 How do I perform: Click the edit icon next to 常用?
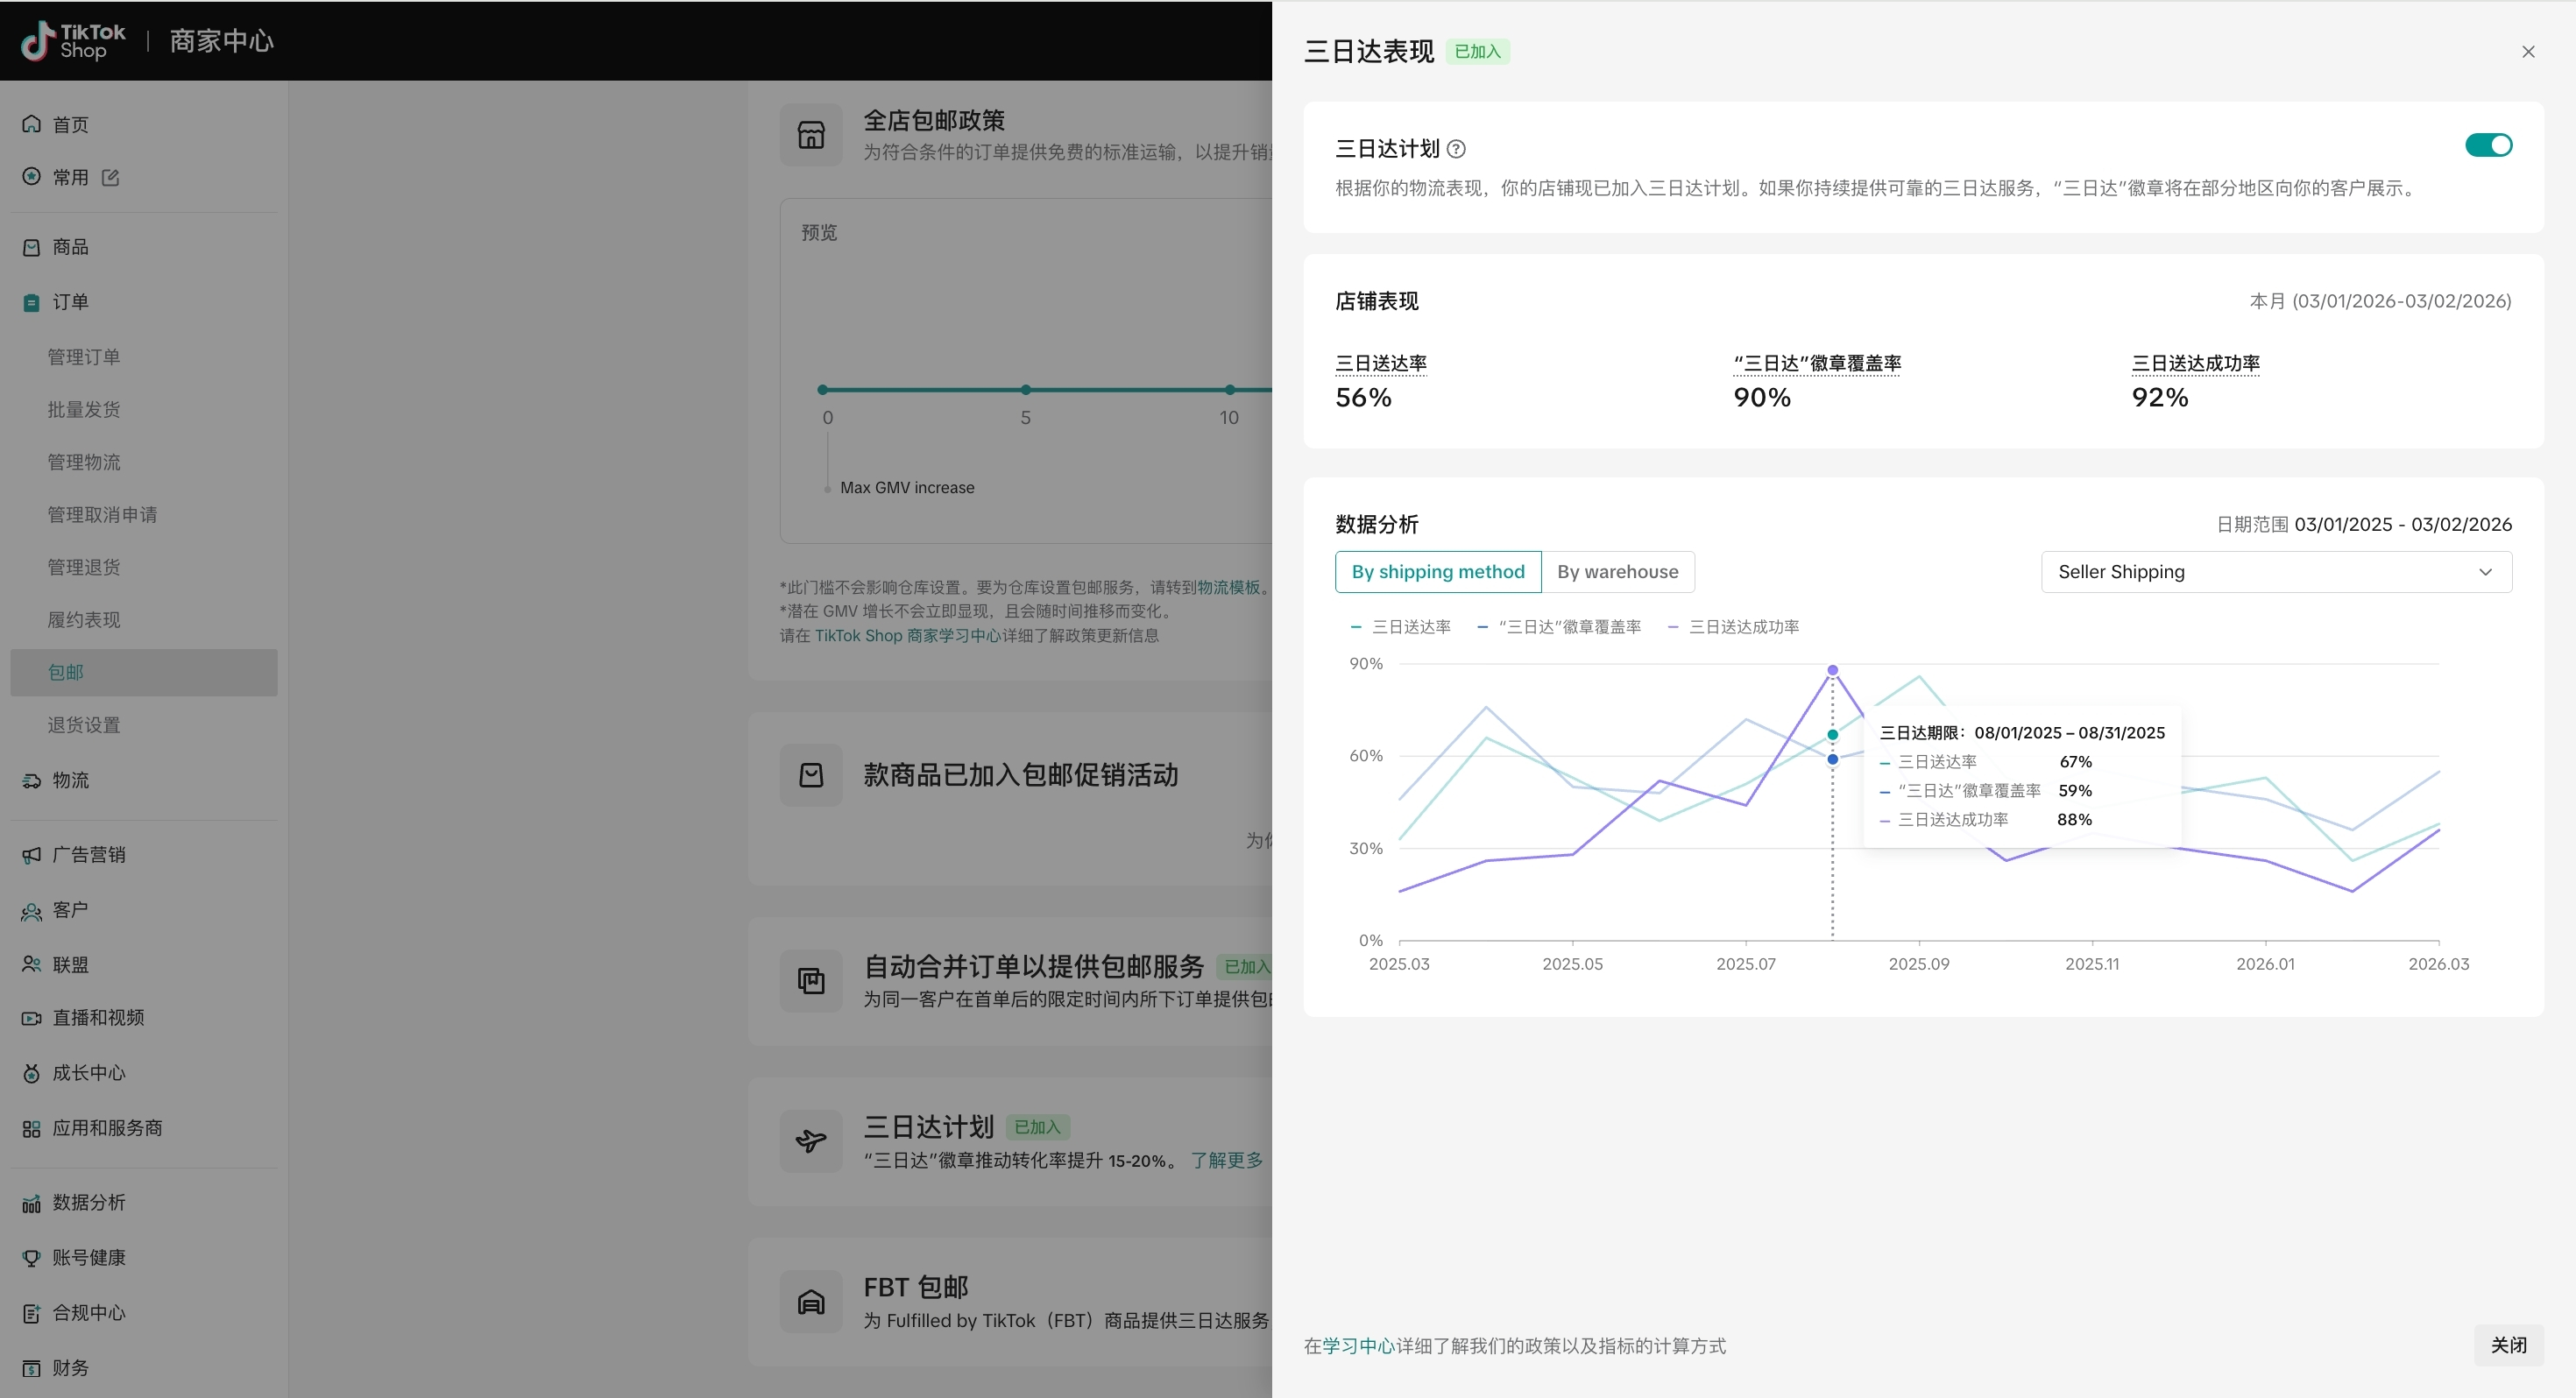point(111,177)
